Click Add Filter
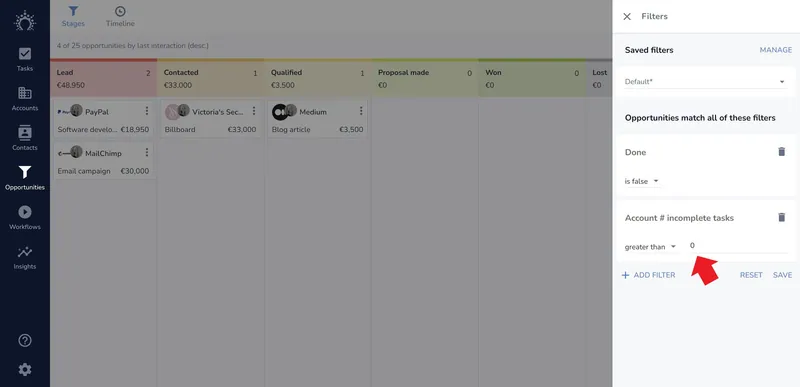 point(648,275)
